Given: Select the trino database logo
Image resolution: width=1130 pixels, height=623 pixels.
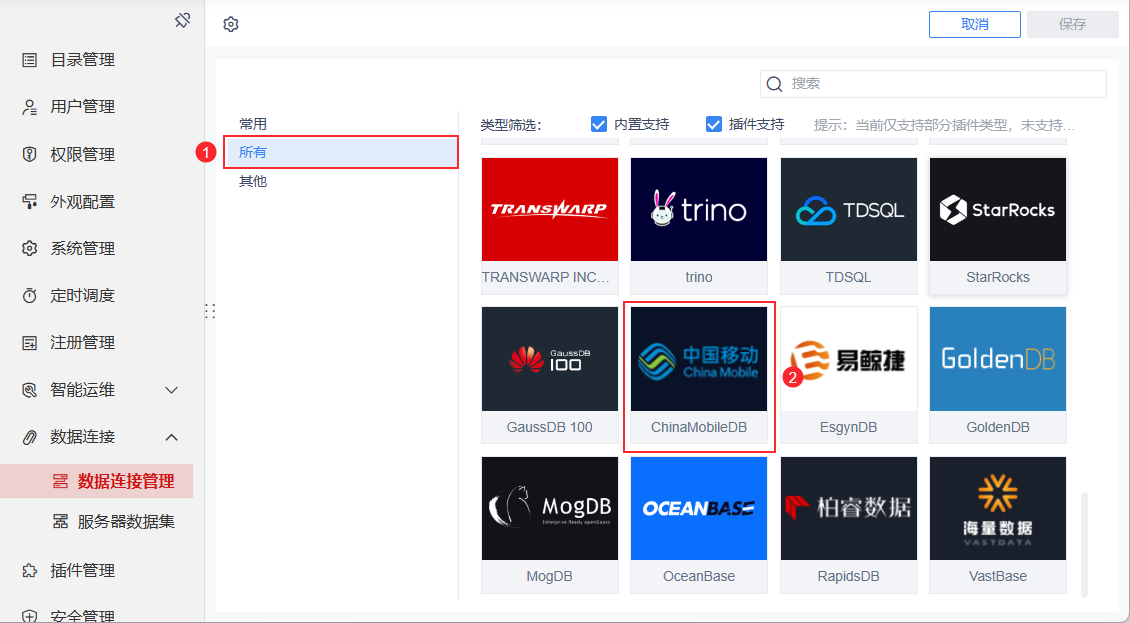Looking at the screenshot, I should [x=699, y=209].
